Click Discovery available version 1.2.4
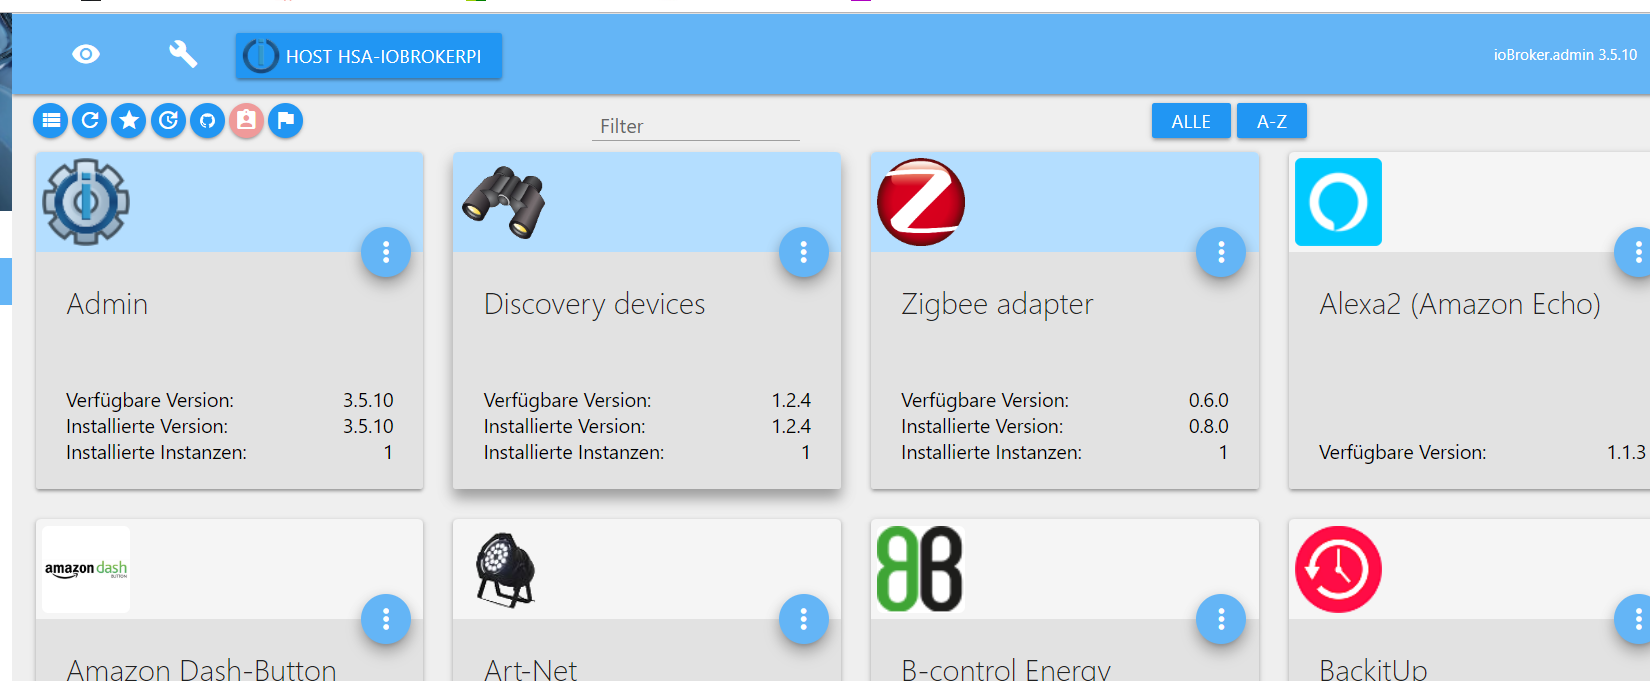1650x681 pixels. click(791, 400)
